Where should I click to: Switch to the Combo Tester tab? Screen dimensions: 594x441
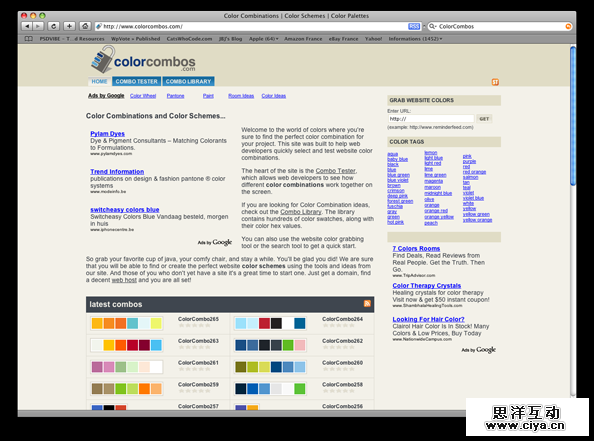pyautogui.click(x=136, y=81)
